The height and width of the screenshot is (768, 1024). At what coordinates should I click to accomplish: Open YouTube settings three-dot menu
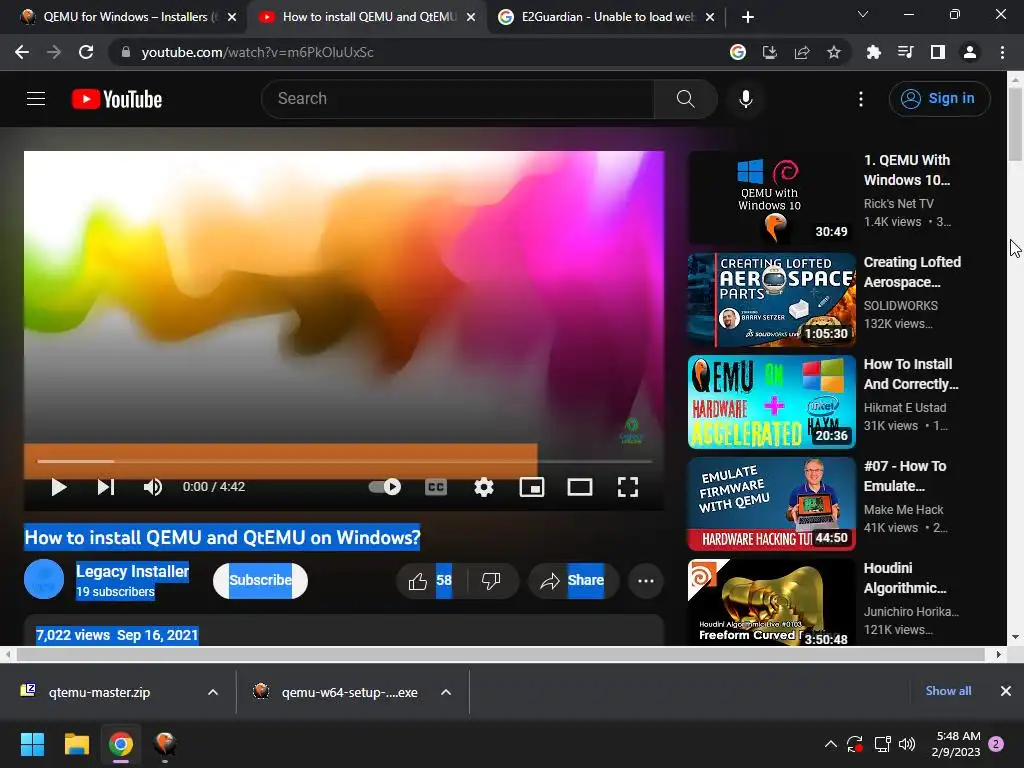pyautogui.click(x=861, y=99)
